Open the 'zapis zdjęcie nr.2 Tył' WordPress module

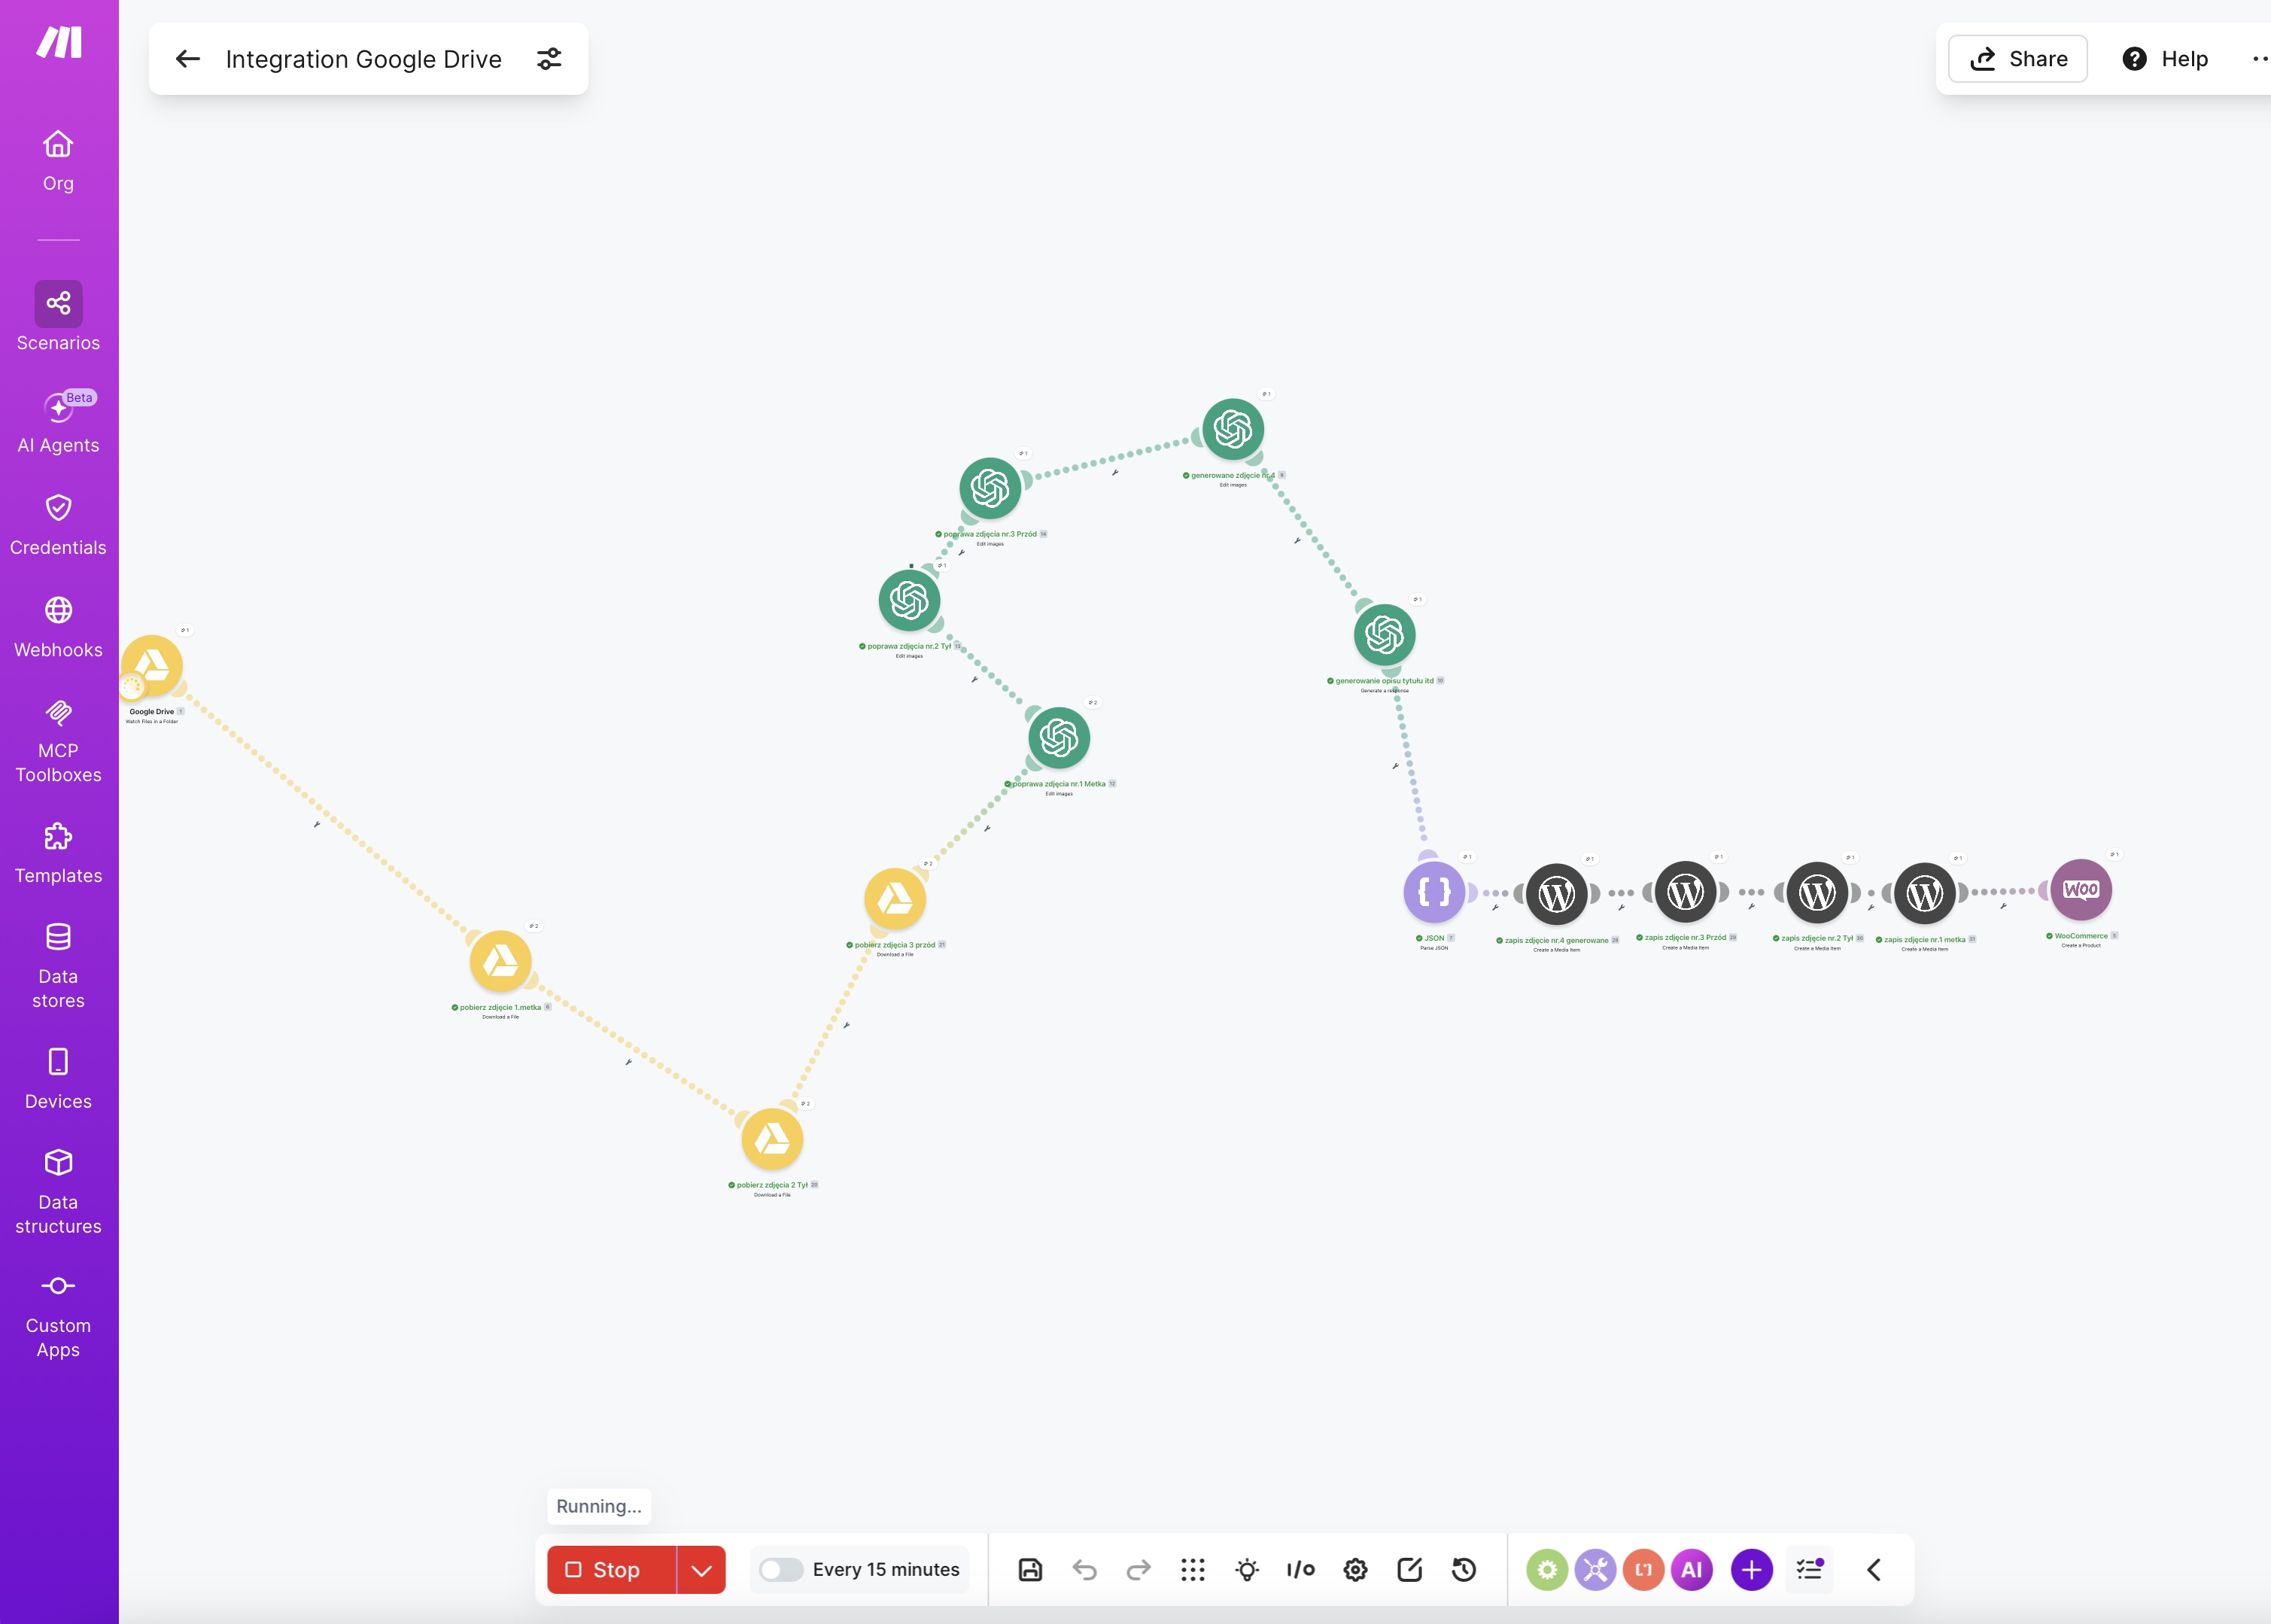coord(1817,892)
